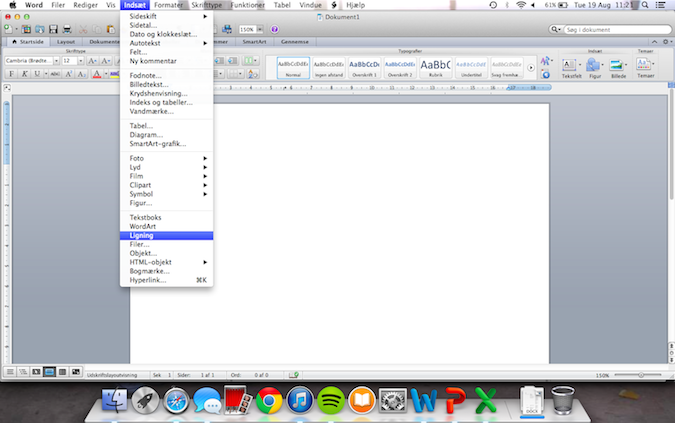Apply the Overskrift 1 style

364,68
